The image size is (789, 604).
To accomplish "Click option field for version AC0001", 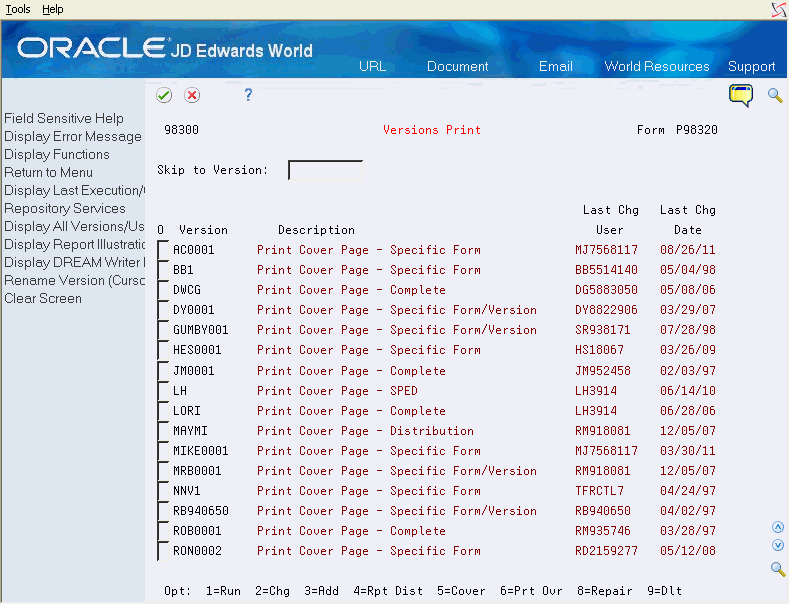I will [x=163, y=250].
